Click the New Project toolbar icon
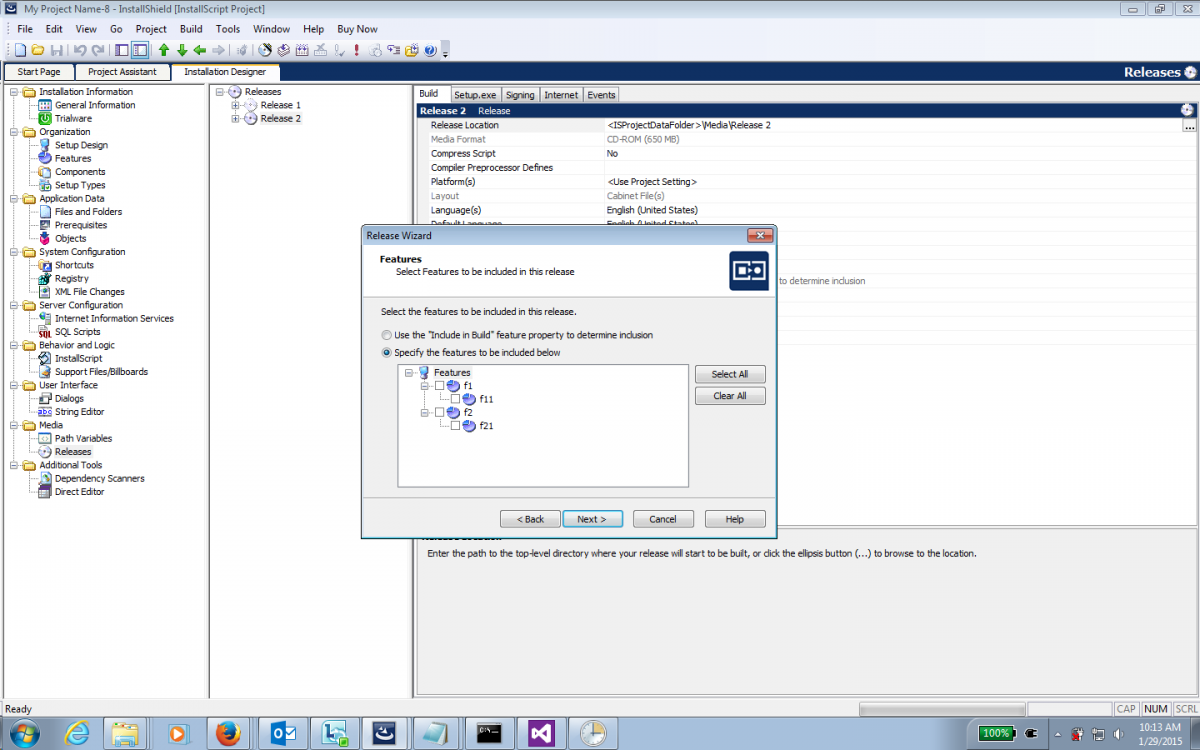The width and height of the screenshot is (1200, 750). (x=21, y=50)
